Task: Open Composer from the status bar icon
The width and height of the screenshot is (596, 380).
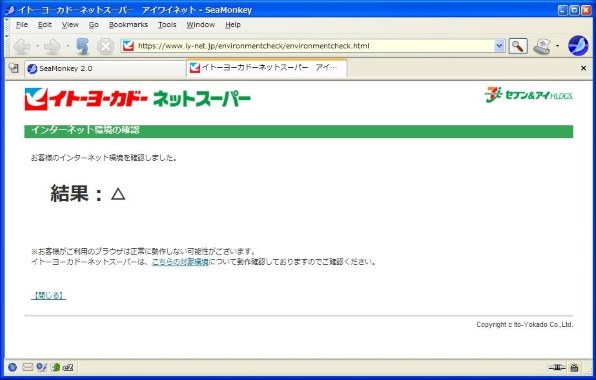Action: click(41, 367)
